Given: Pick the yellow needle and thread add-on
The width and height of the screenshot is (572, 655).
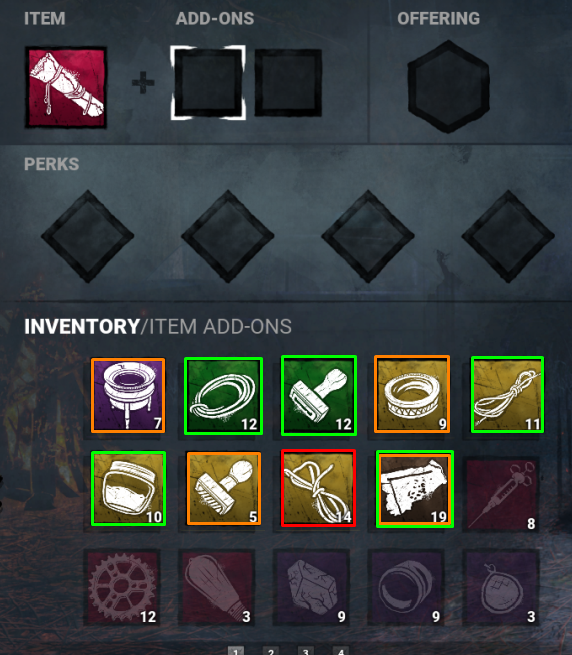Looking at the screenshot, I should (x=507, y=394).
